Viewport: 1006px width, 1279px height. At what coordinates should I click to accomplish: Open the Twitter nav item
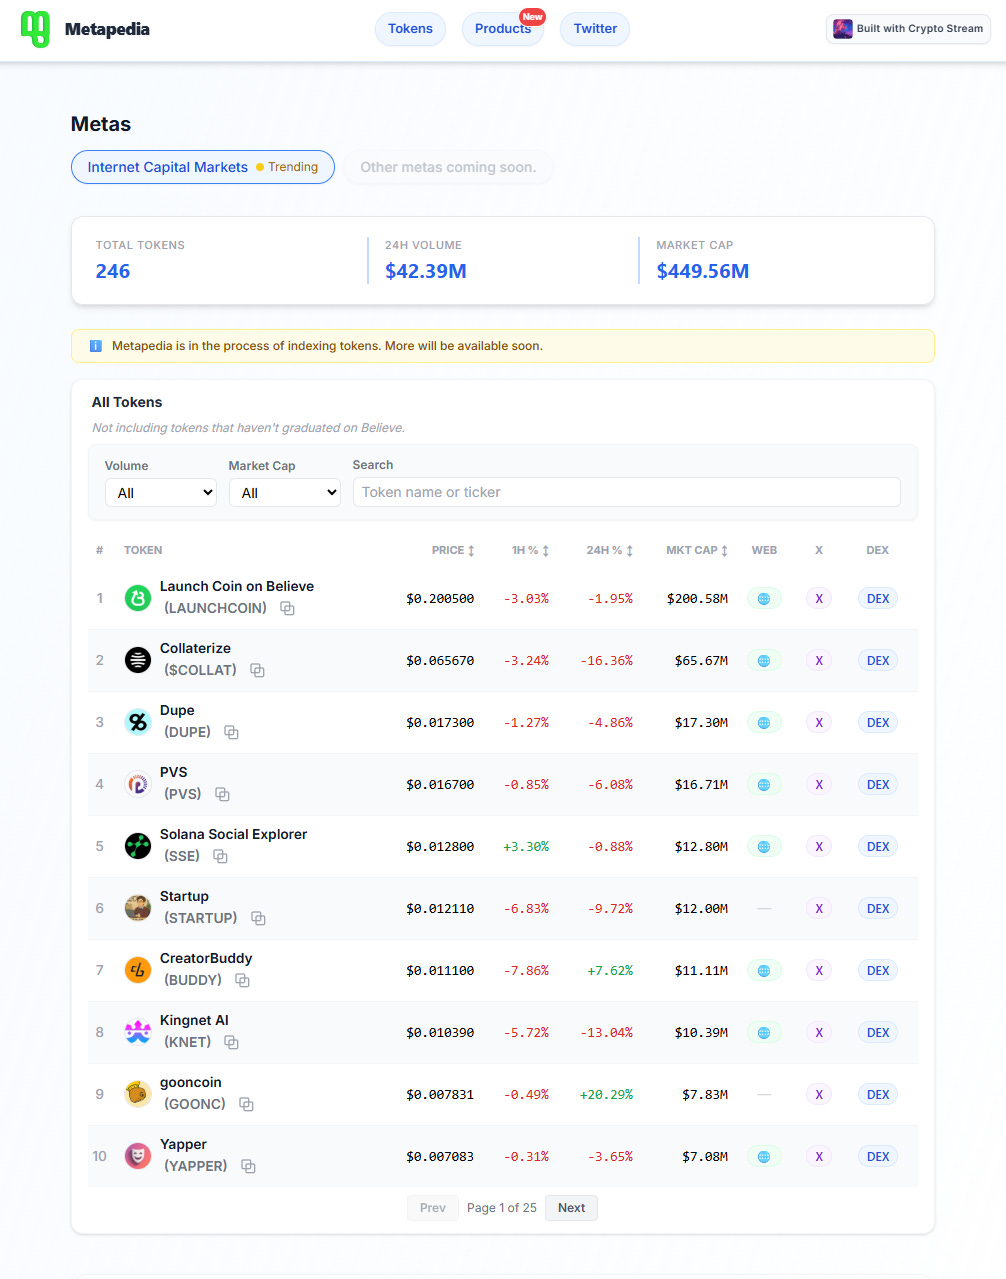tap(595, 29)
